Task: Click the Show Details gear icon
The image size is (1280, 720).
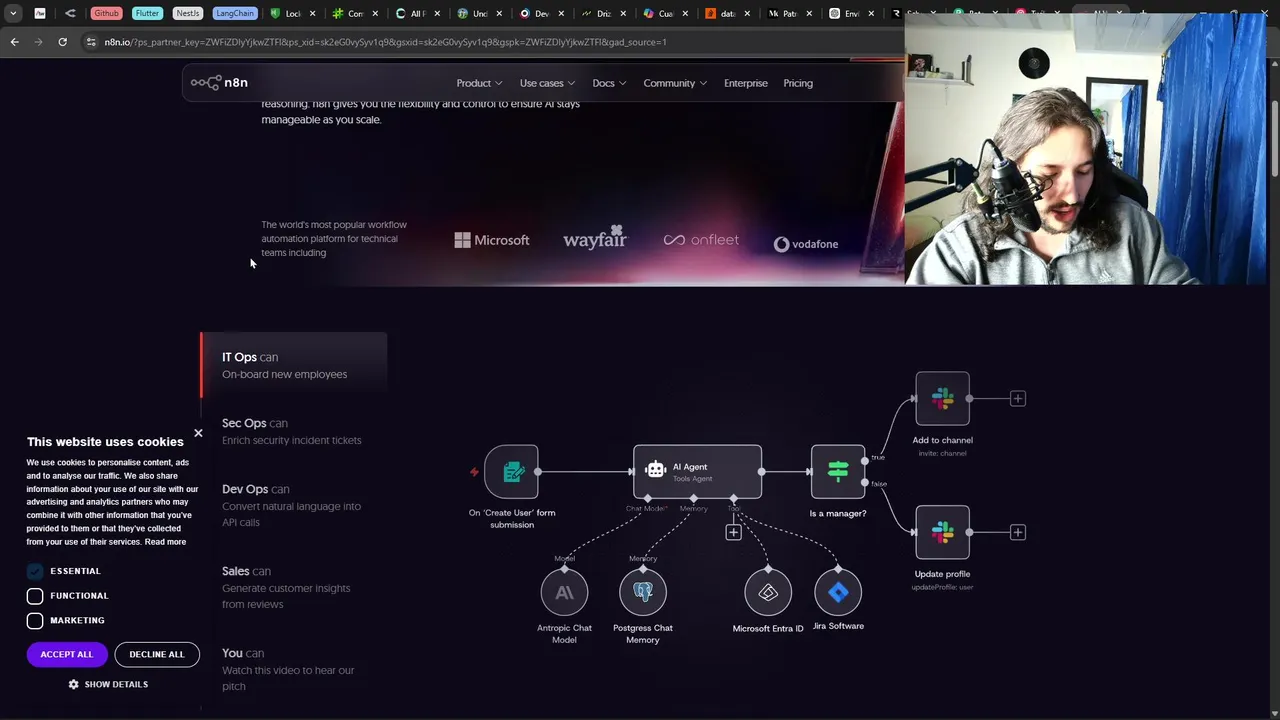Action: point(73,684)
